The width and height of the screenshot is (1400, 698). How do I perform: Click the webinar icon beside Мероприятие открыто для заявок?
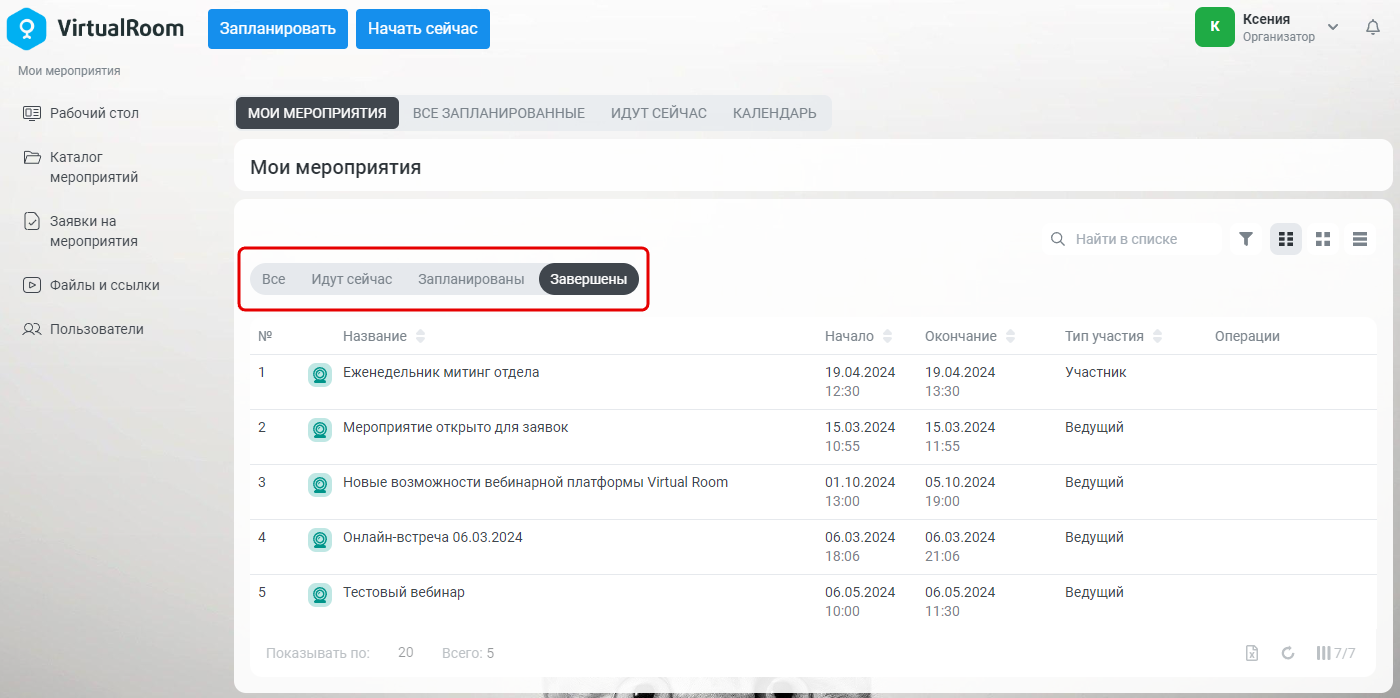(x=320, y=430)
